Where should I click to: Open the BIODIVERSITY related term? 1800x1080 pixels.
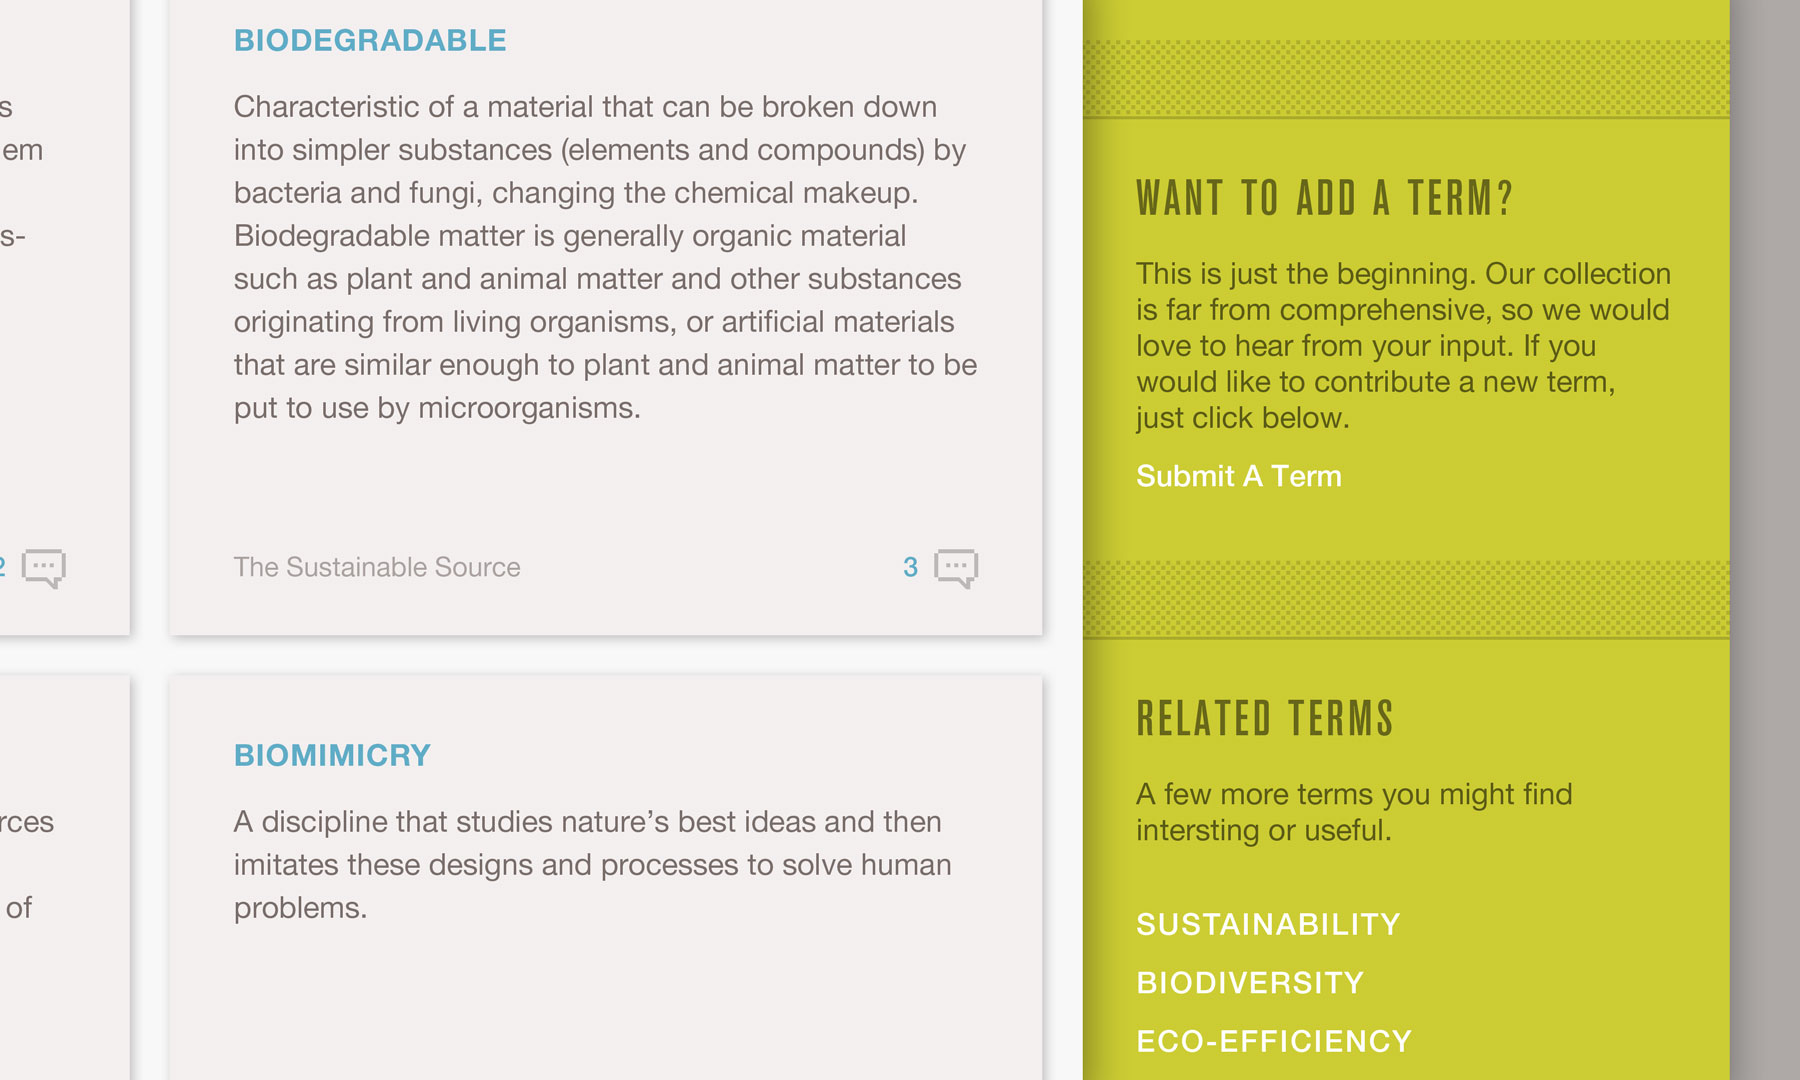click(1248, 983)
